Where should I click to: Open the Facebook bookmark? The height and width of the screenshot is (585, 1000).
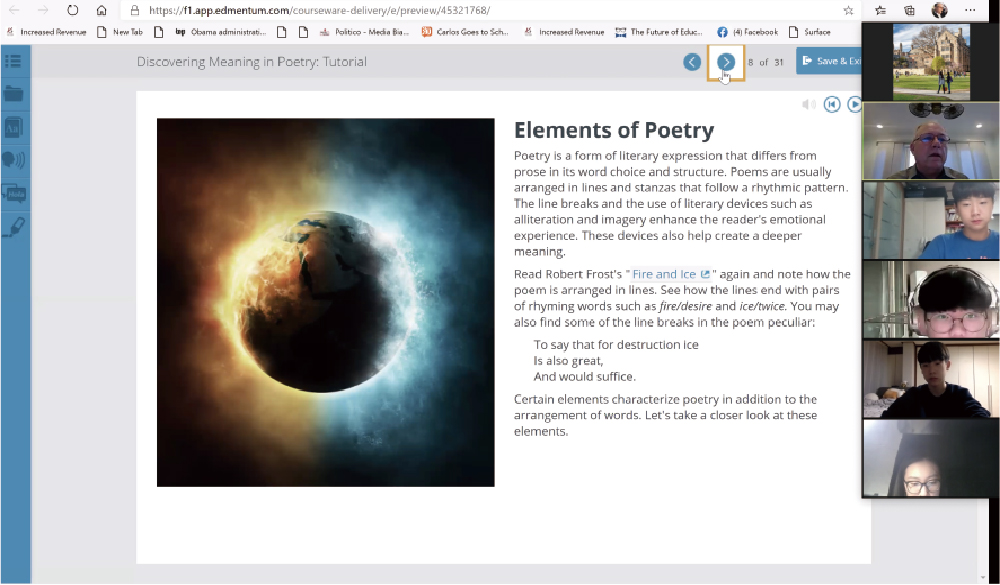[747, 32]
